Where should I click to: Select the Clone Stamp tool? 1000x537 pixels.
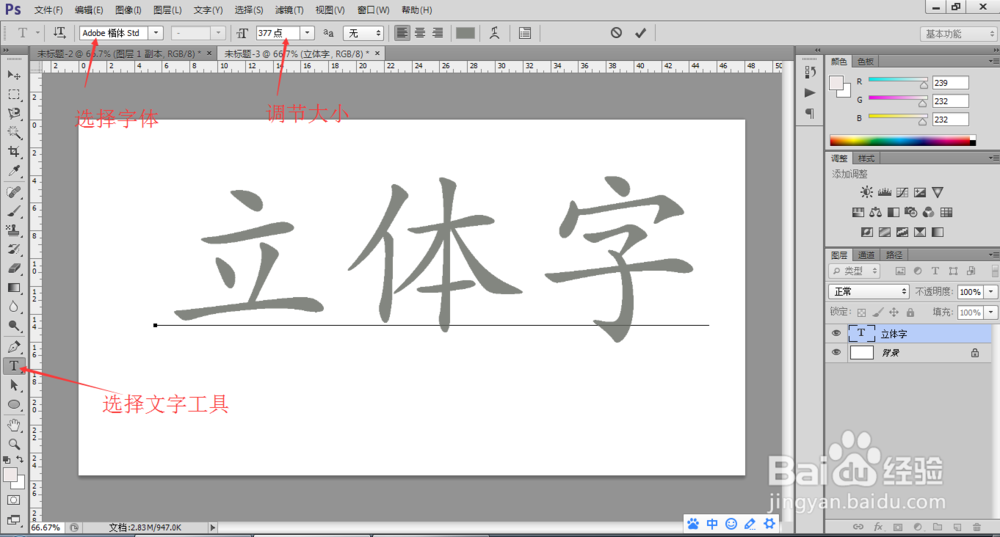click(x=13, y=230)
